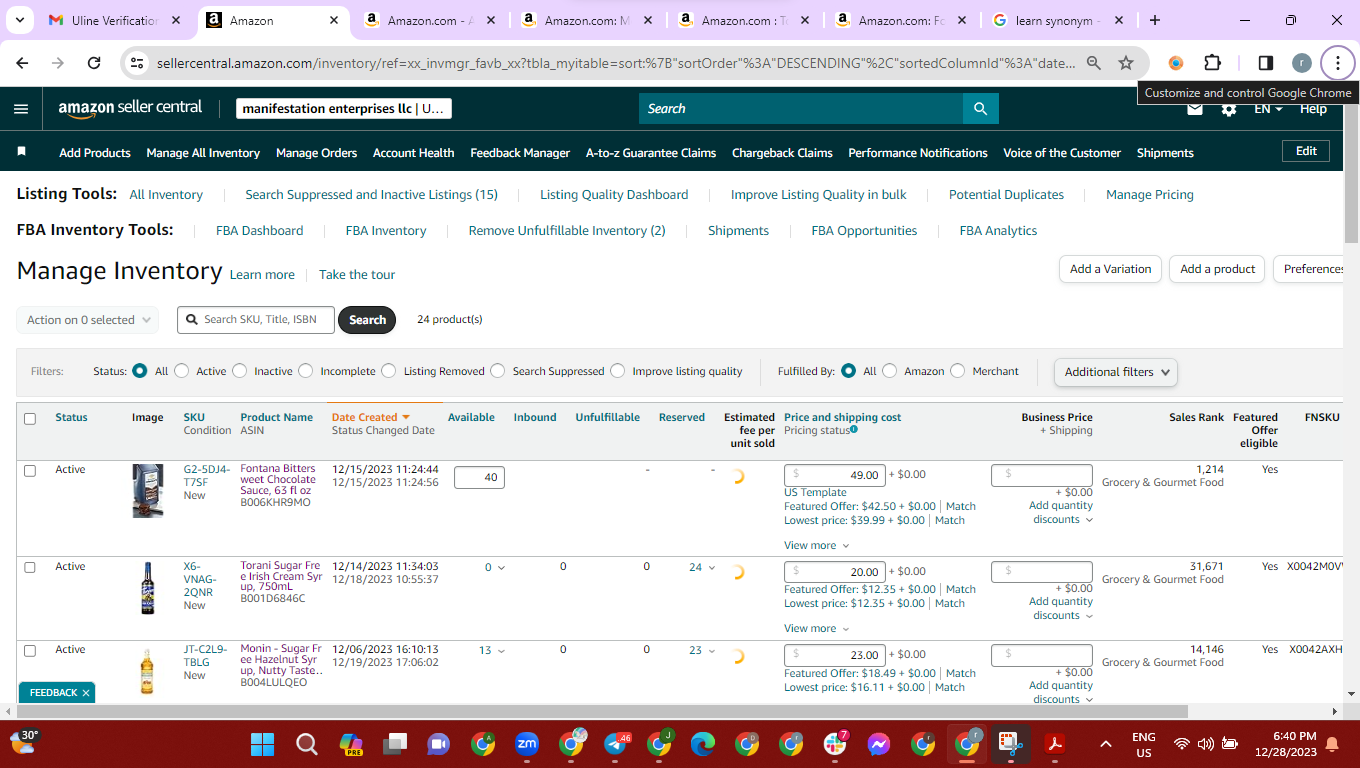The image size is (1360, 768).
Task: Open Account Health in the navigation bar
Action: [x=413, y=153]
